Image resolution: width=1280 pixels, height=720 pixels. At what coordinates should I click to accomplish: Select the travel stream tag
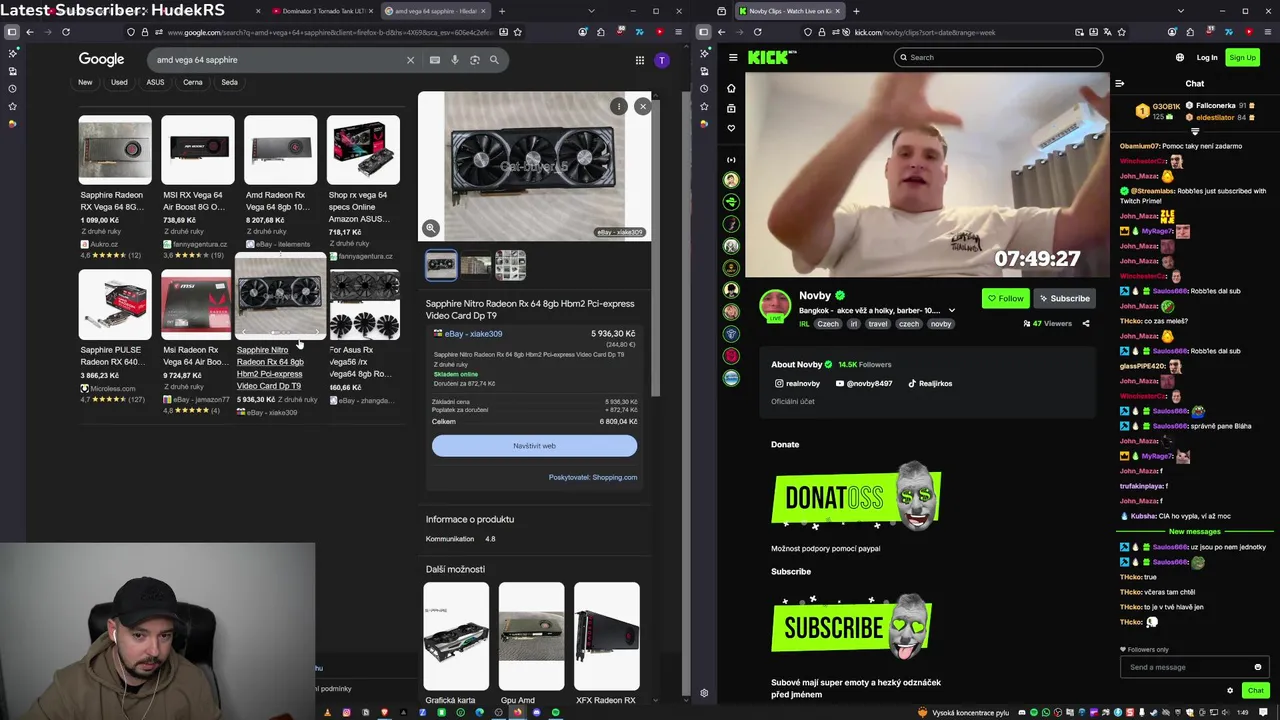(x=878, y=324)
